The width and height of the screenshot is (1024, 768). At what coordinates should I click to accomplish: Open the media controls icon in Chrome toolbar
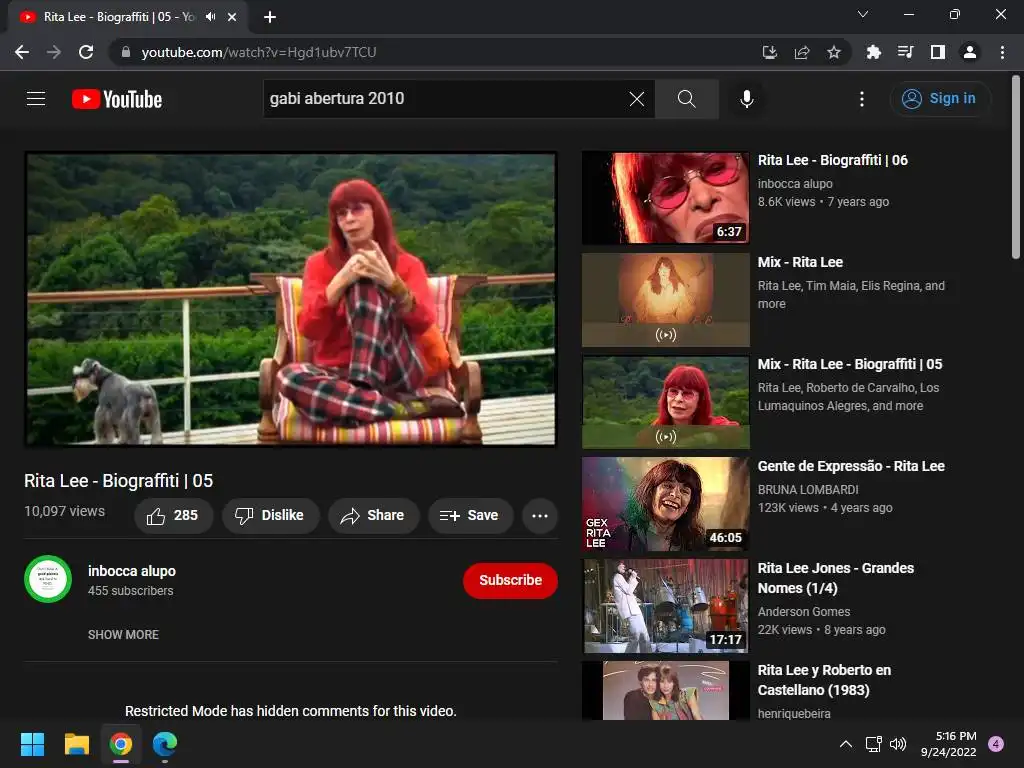(905, 52)
